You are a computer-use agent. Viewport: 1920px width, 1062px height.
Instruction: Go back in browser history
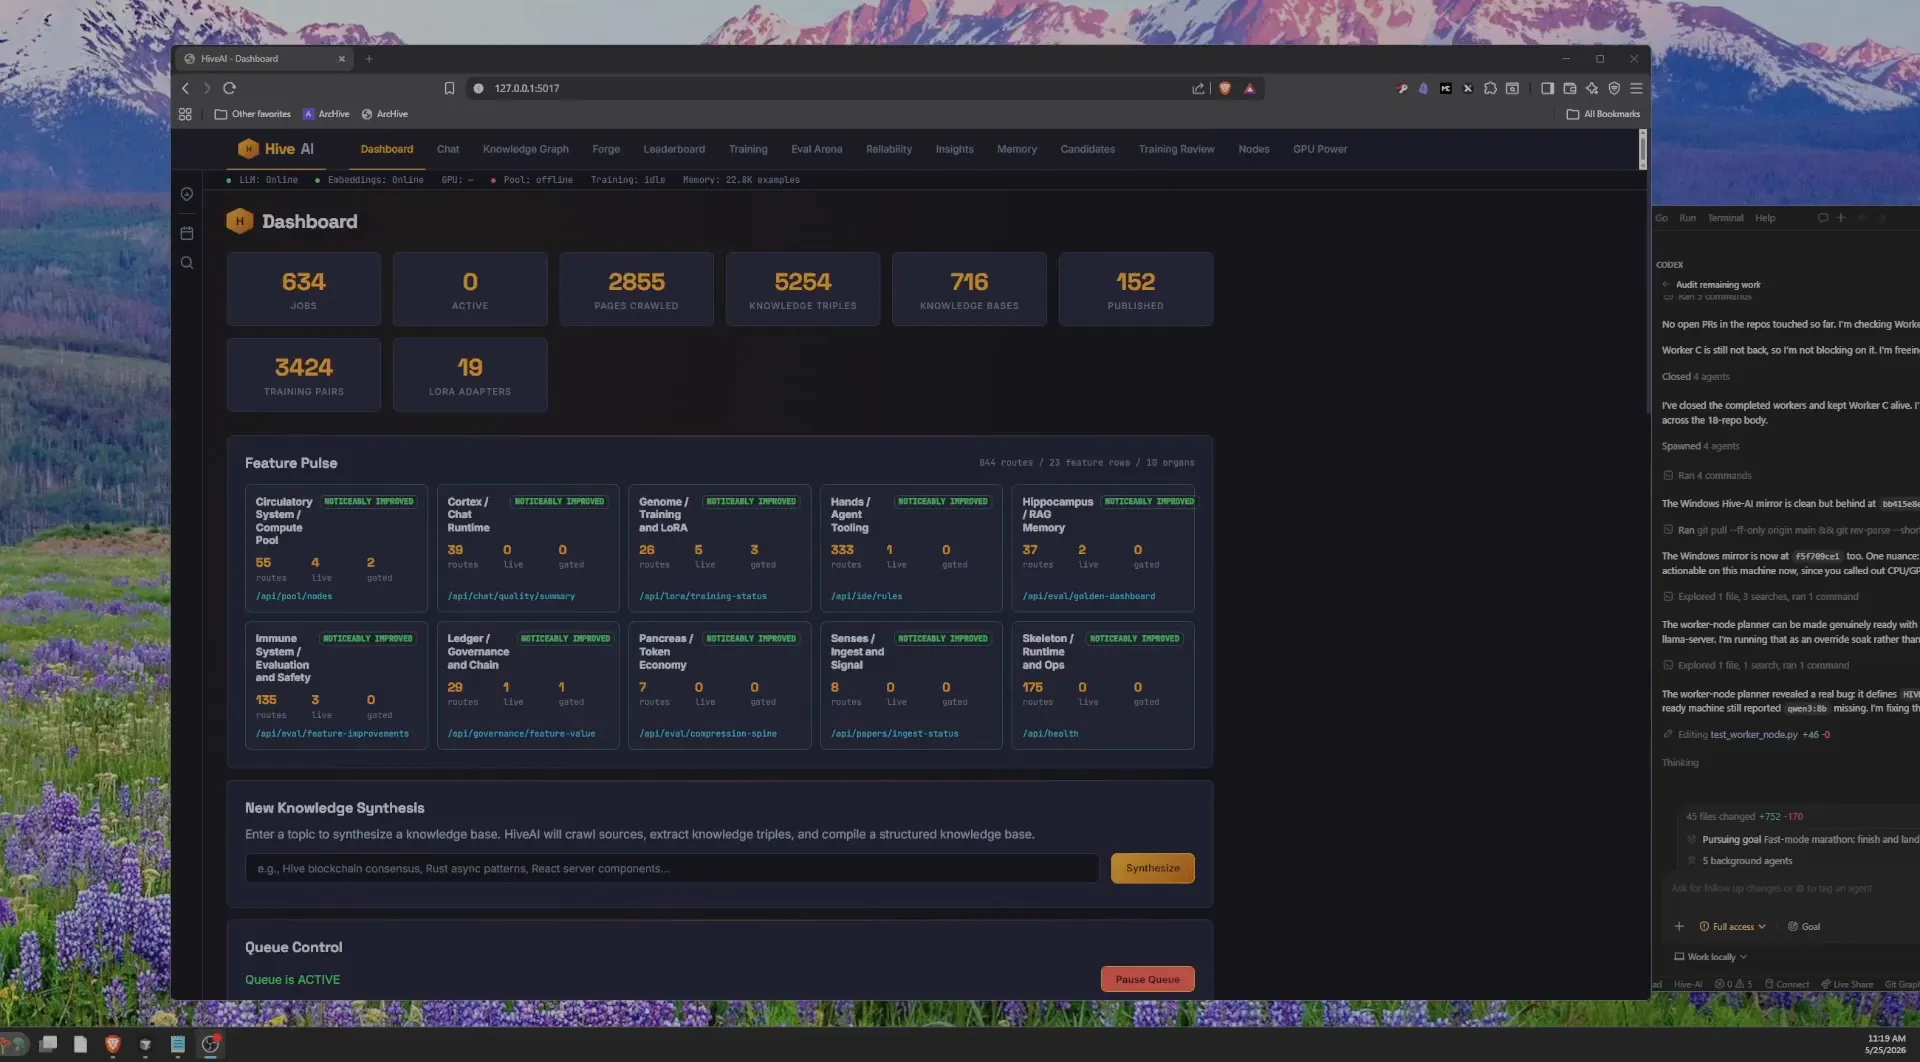(x=185, y=88)
